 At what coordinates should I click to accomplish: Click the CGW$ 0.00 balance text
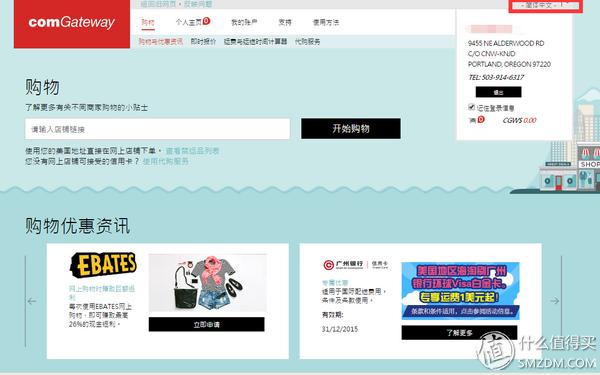[519, 120]
